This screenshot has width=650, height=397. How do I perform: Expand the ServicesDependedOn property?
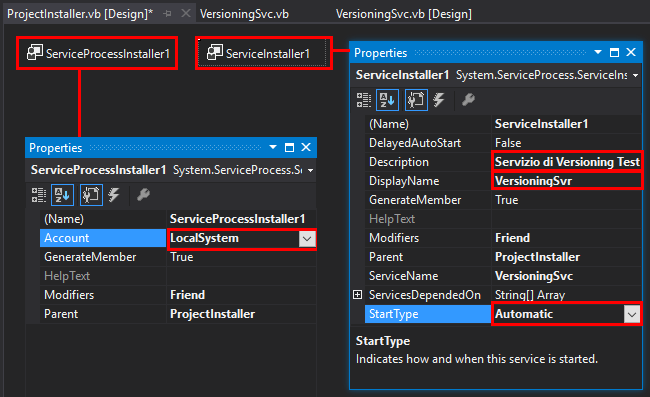click(357, 295)
